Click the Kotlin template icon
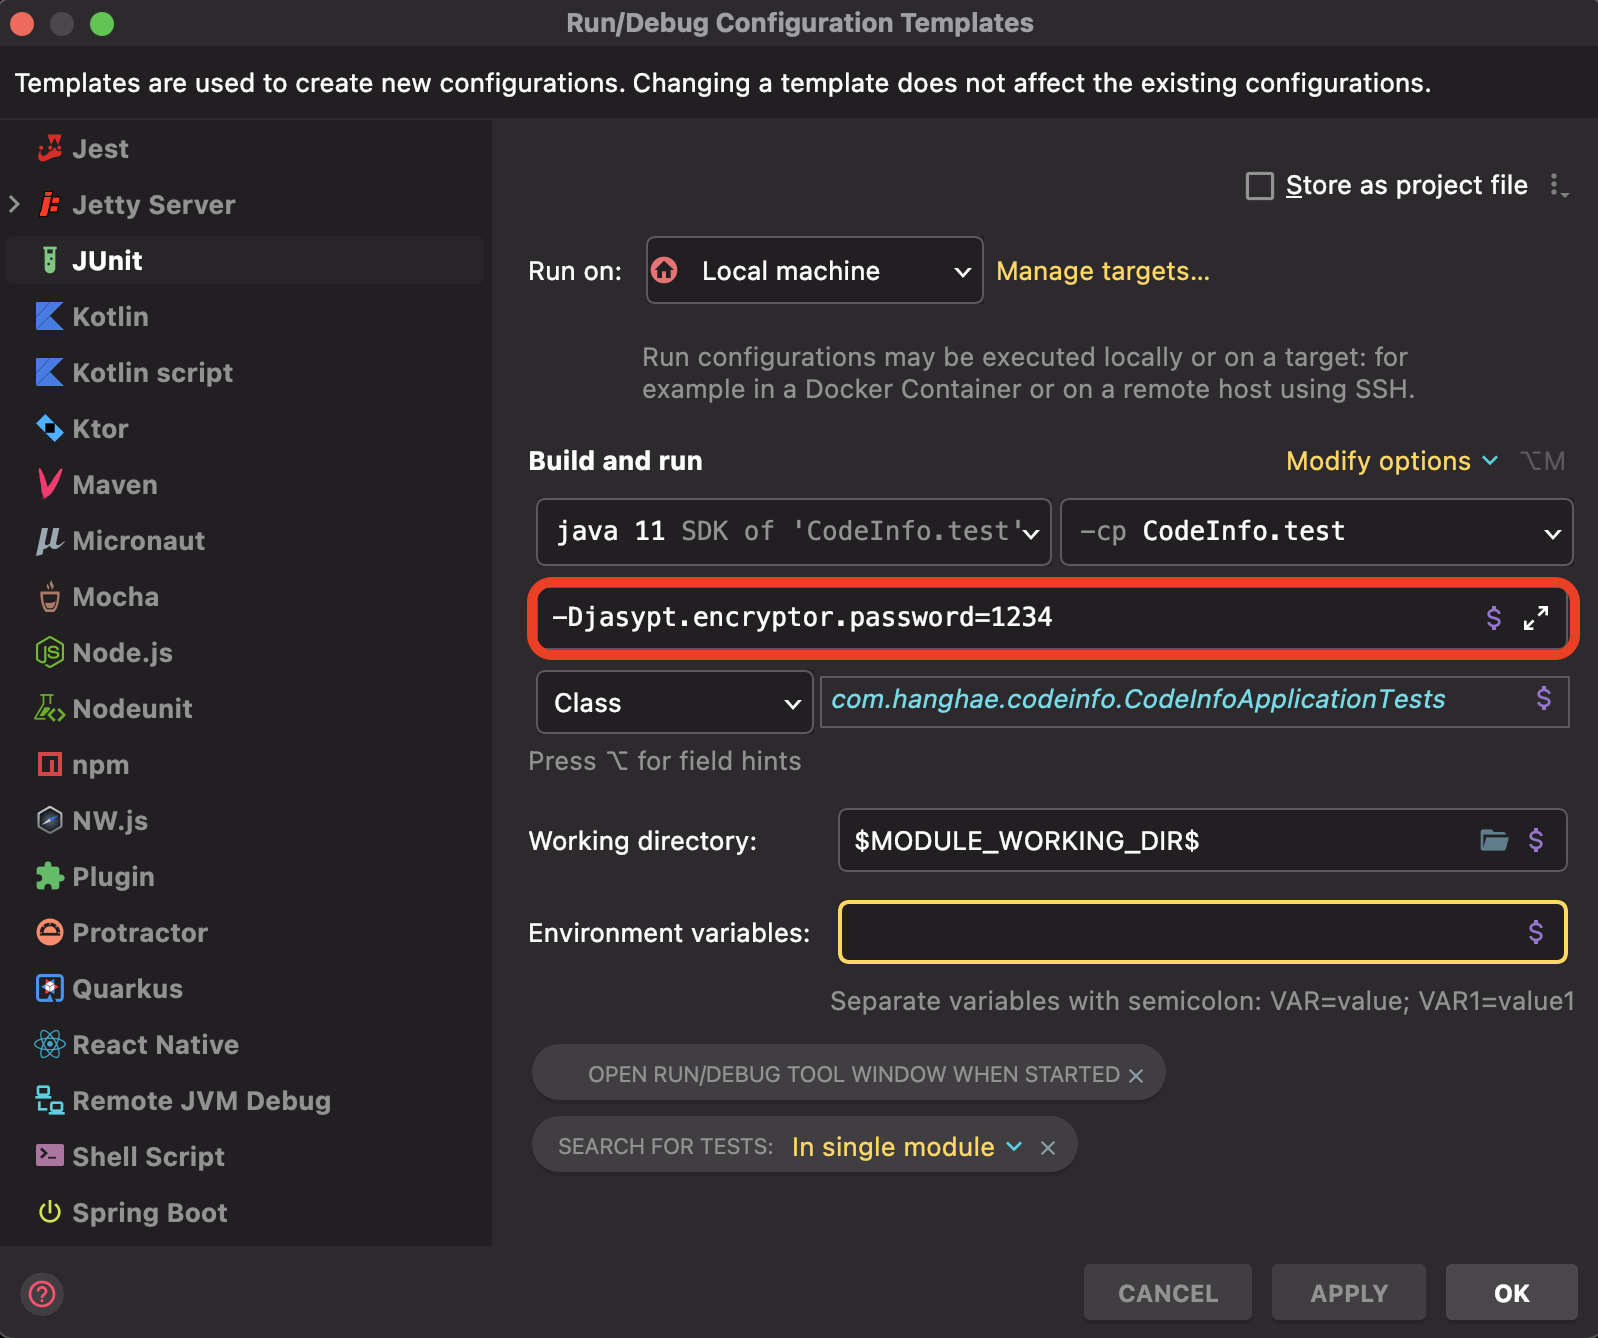 [50, 317]
